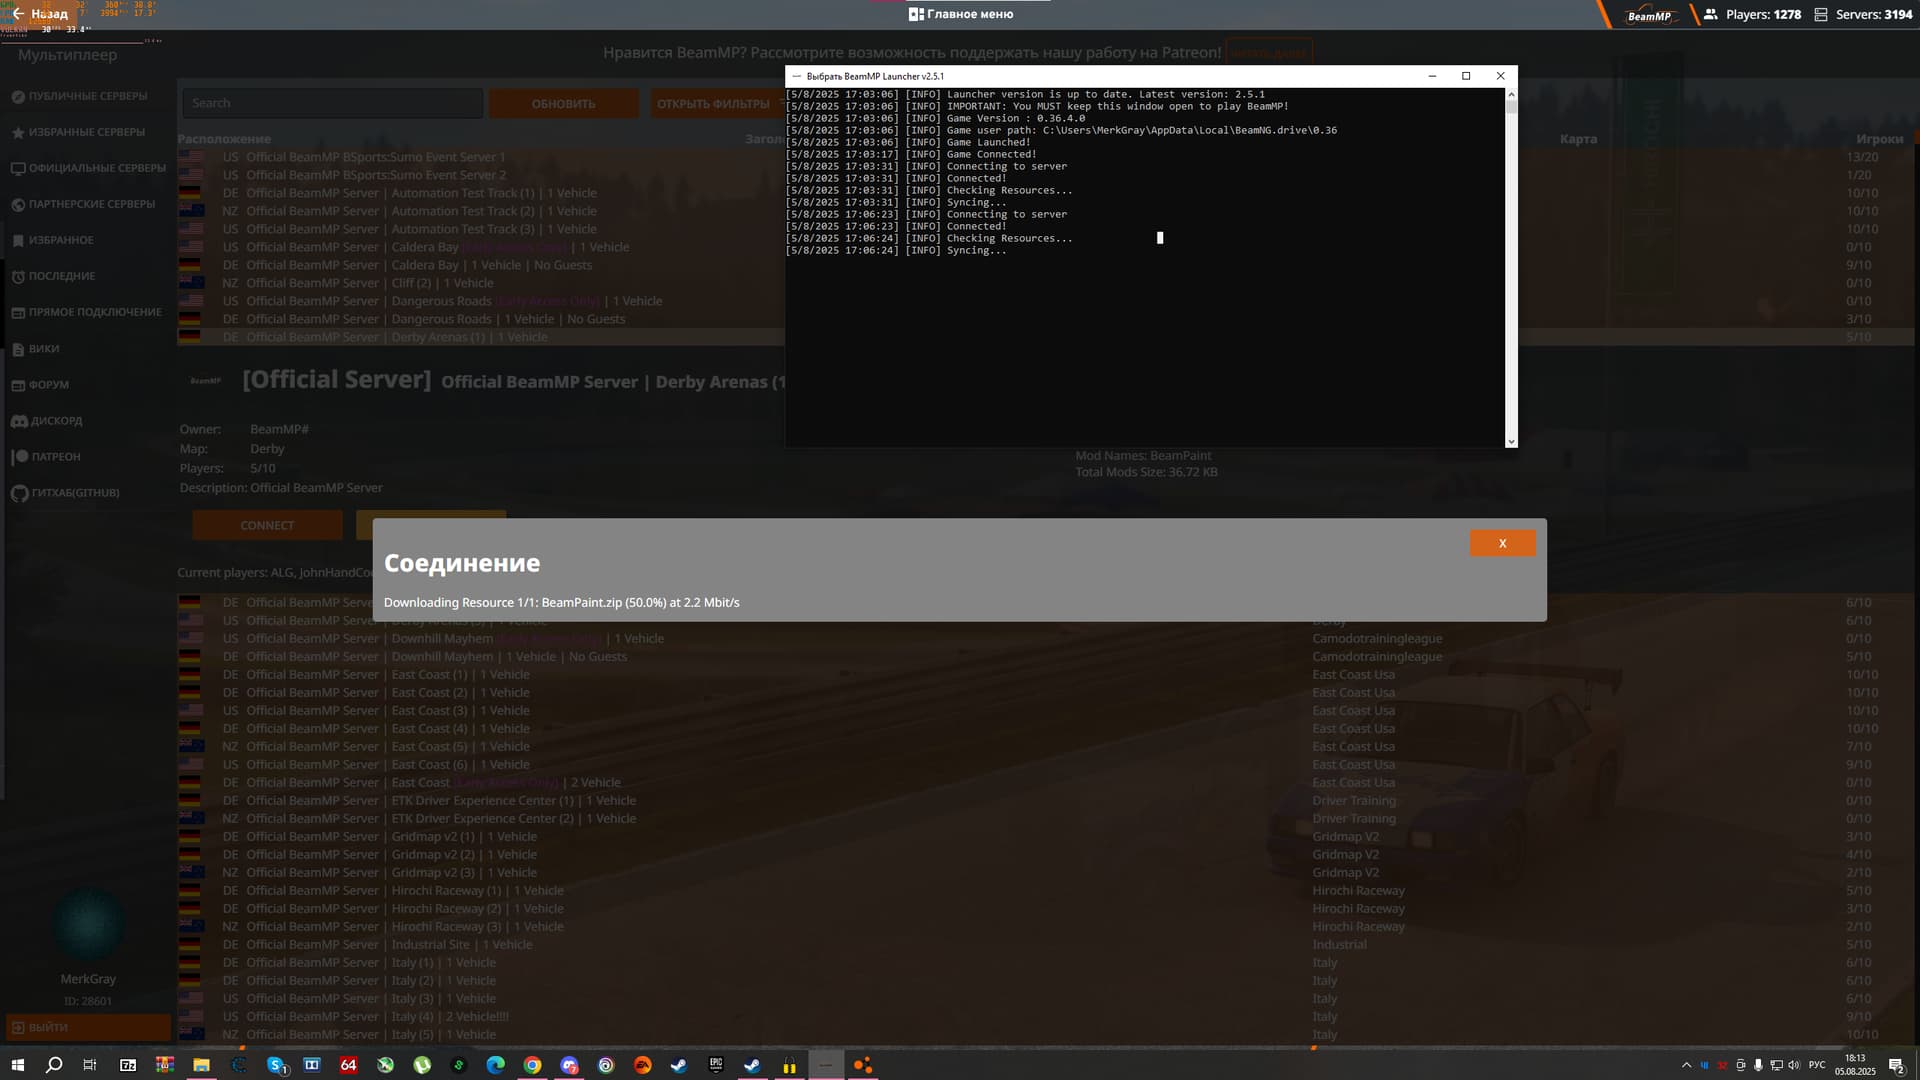This screenshot has height=1080, width=1920.
Task: Click into the server Search field
Action: pyautogui.click(x=332, y=103)
